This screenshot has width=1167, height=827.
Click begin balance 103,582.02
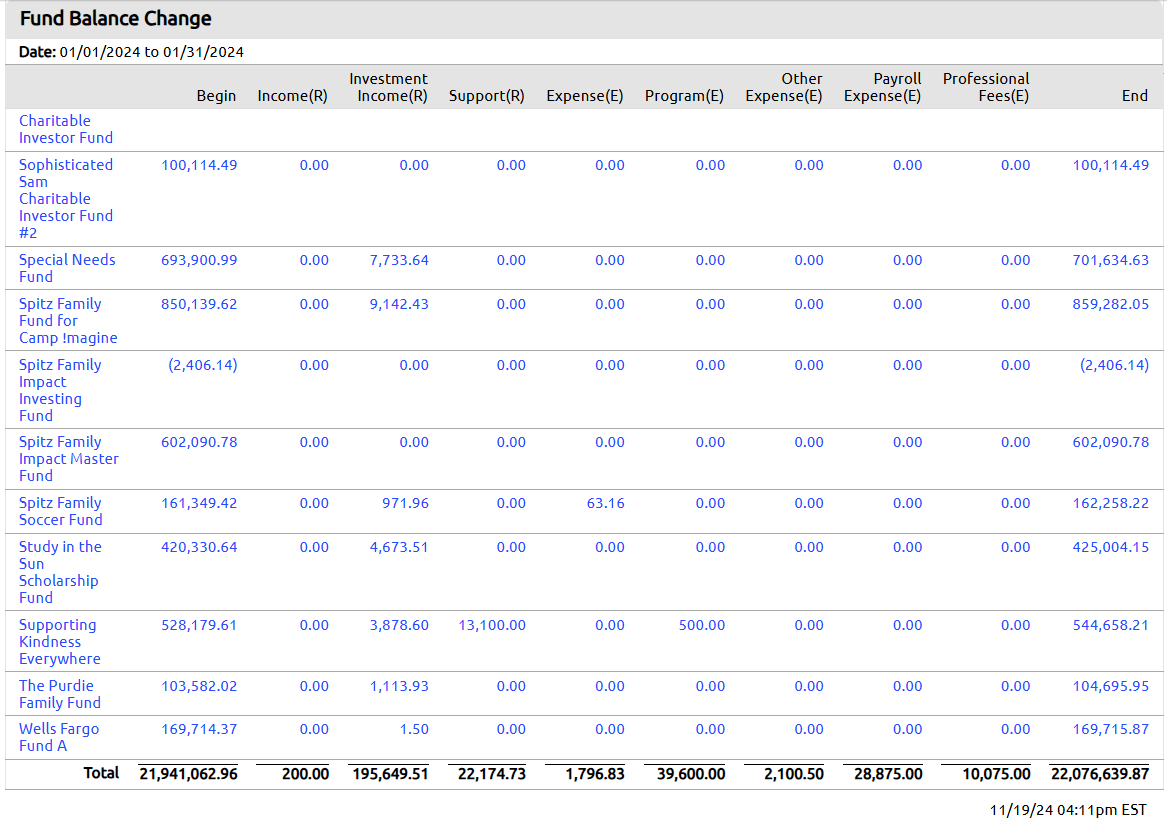(x=199, y=686)
